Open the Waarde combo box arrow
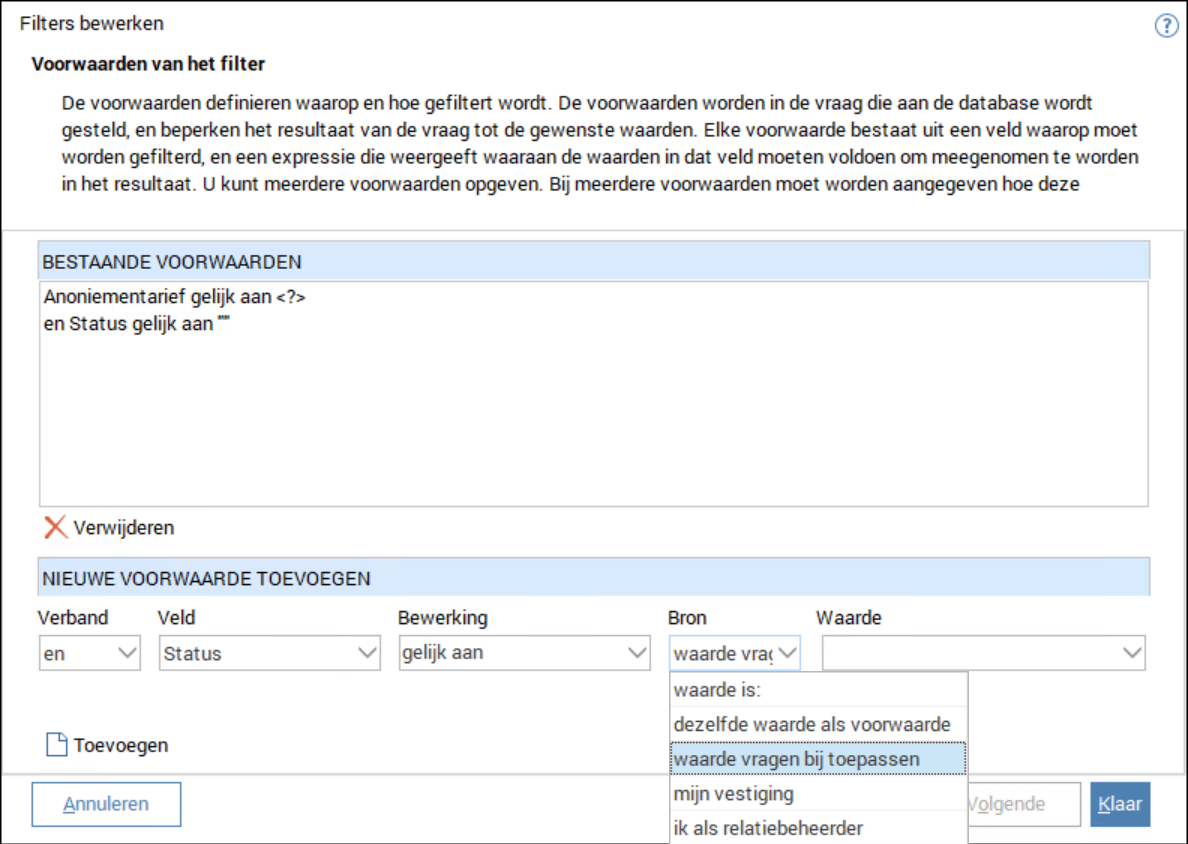Screen dimensions: 1188x844 [1132, 653]
